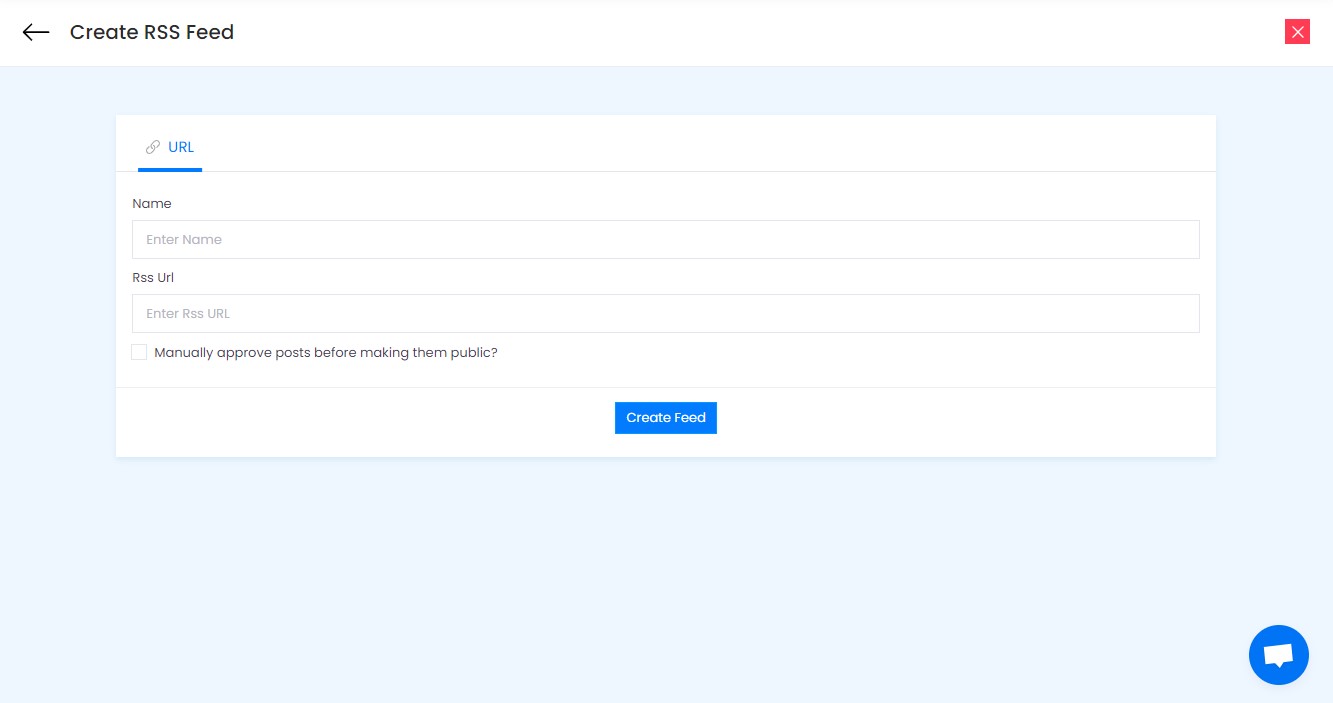Viewport: 1333px width, 703px height.
Task: Click the Create Feed button
Action: 666,418
